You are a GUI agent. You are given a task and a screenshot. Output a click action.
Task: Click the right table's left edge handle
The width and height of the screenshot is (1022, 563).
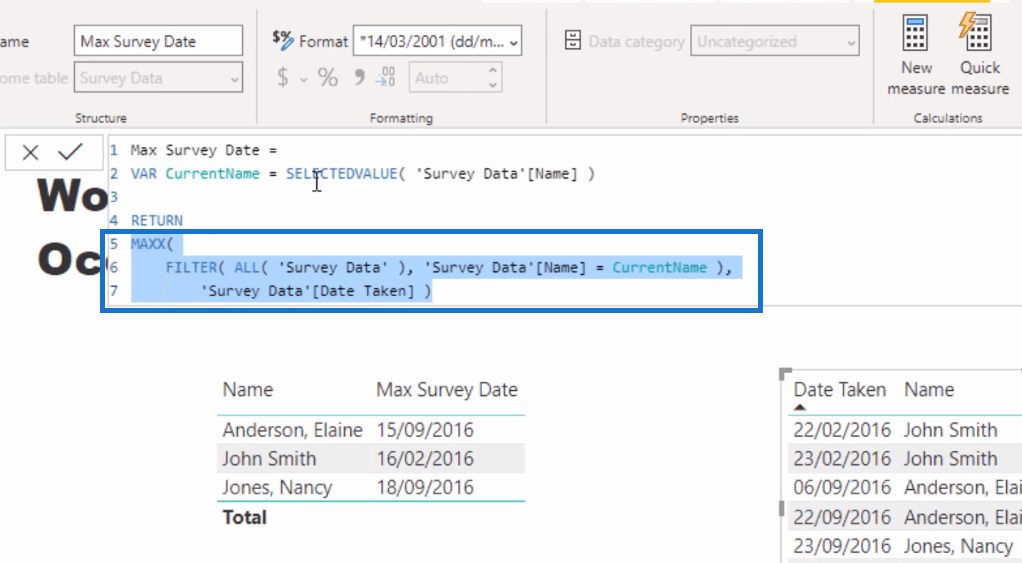pos(781,508)
